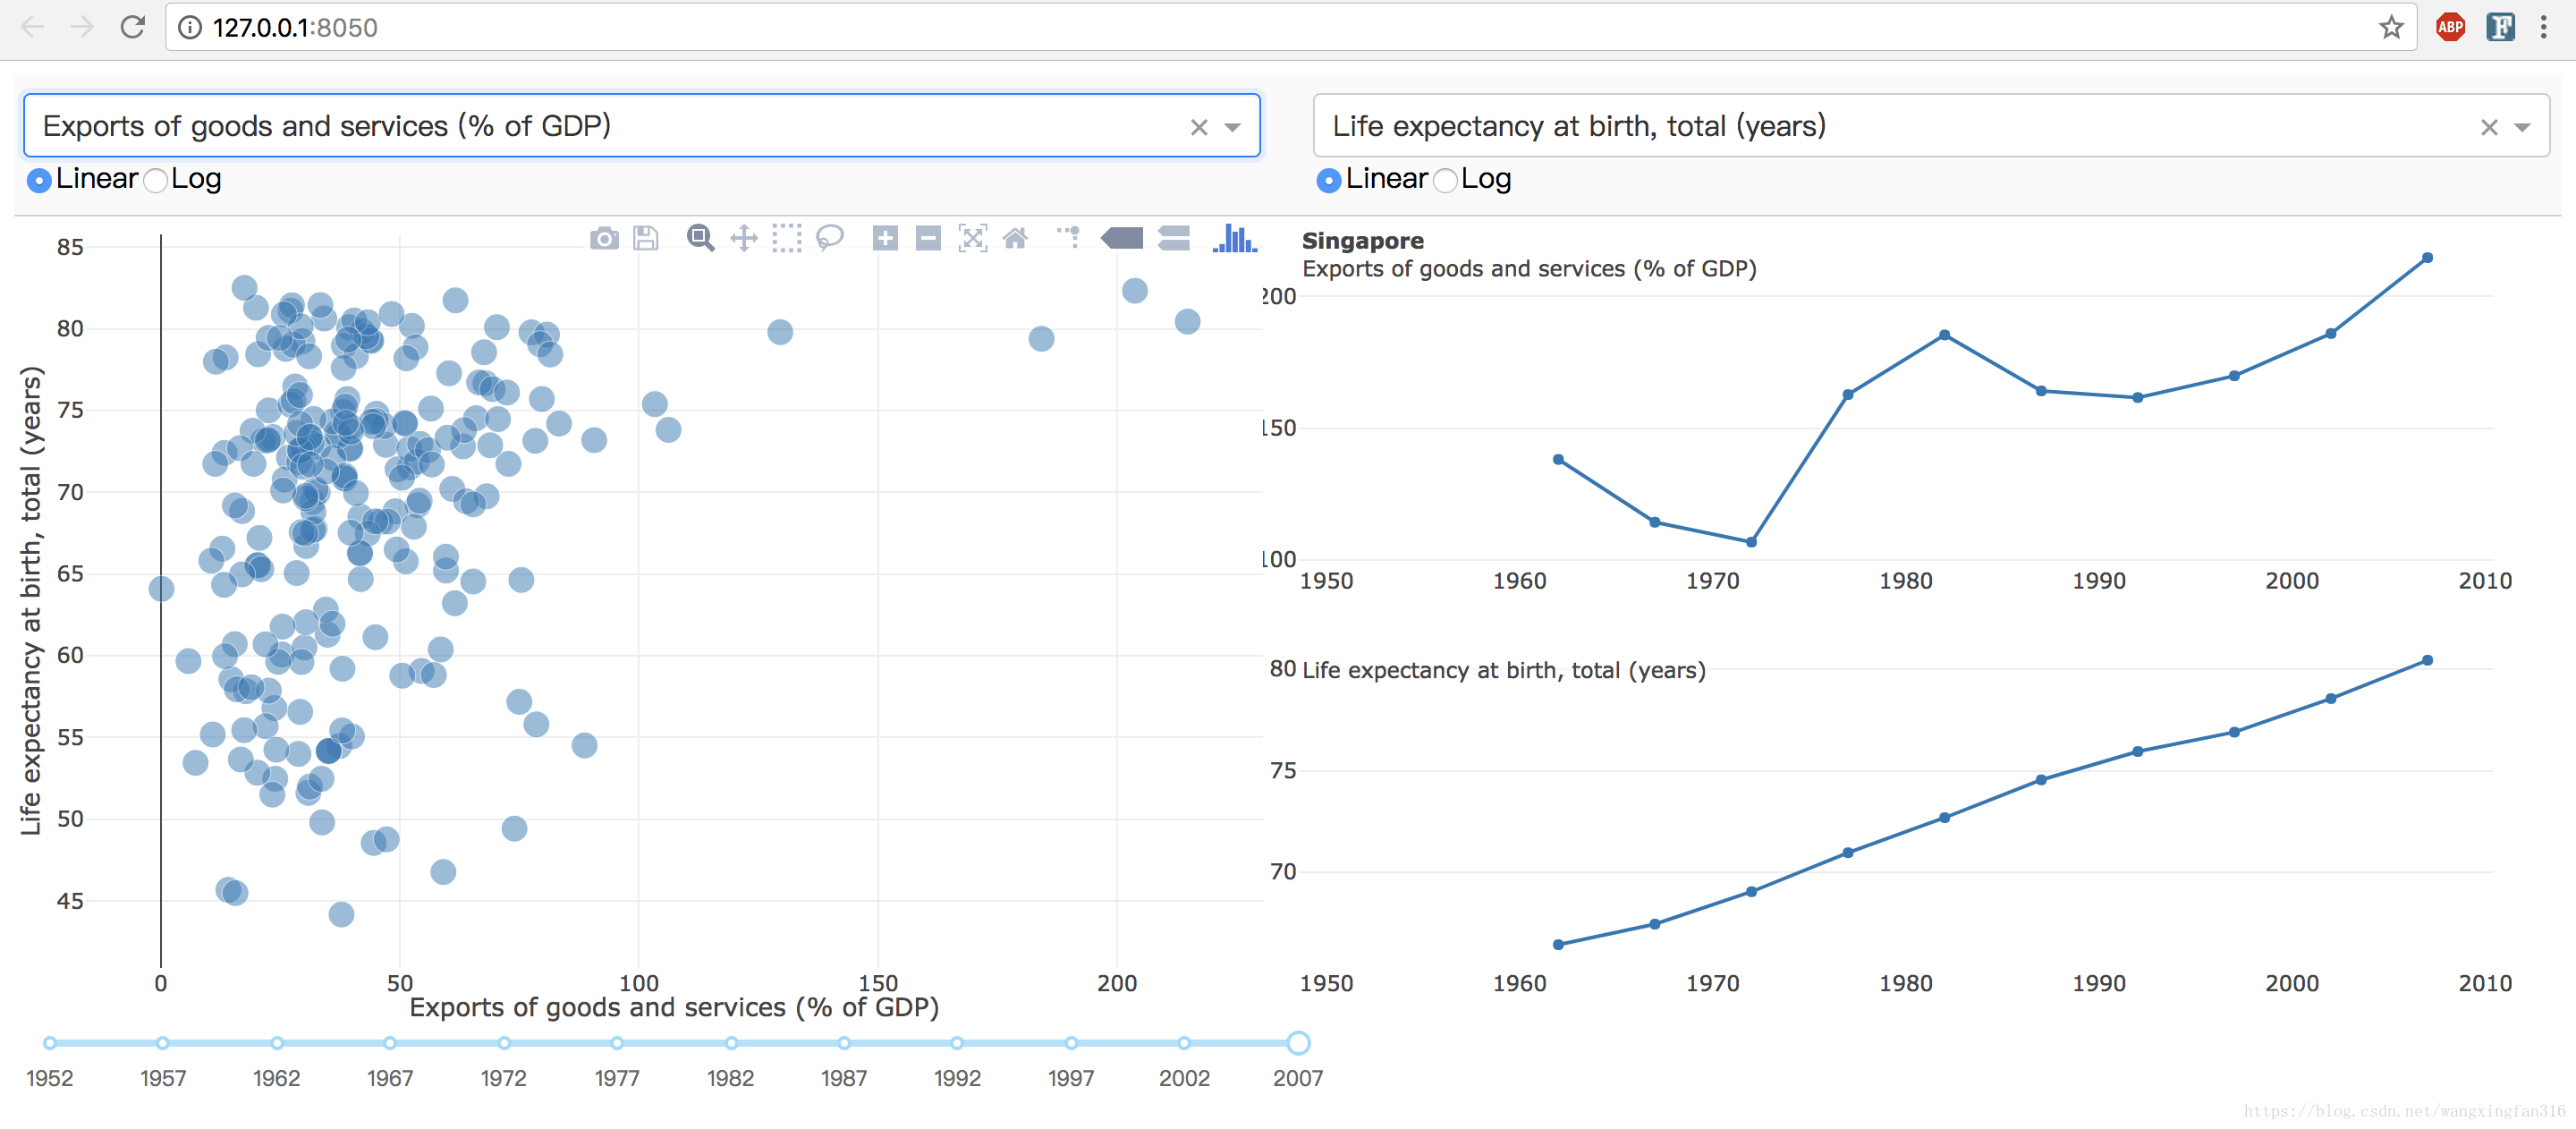Image resolution: width=2576 pixels, height=1129 pixels.
Task: Open the browser three-dot menu
Action: [x=2544, y=27]
